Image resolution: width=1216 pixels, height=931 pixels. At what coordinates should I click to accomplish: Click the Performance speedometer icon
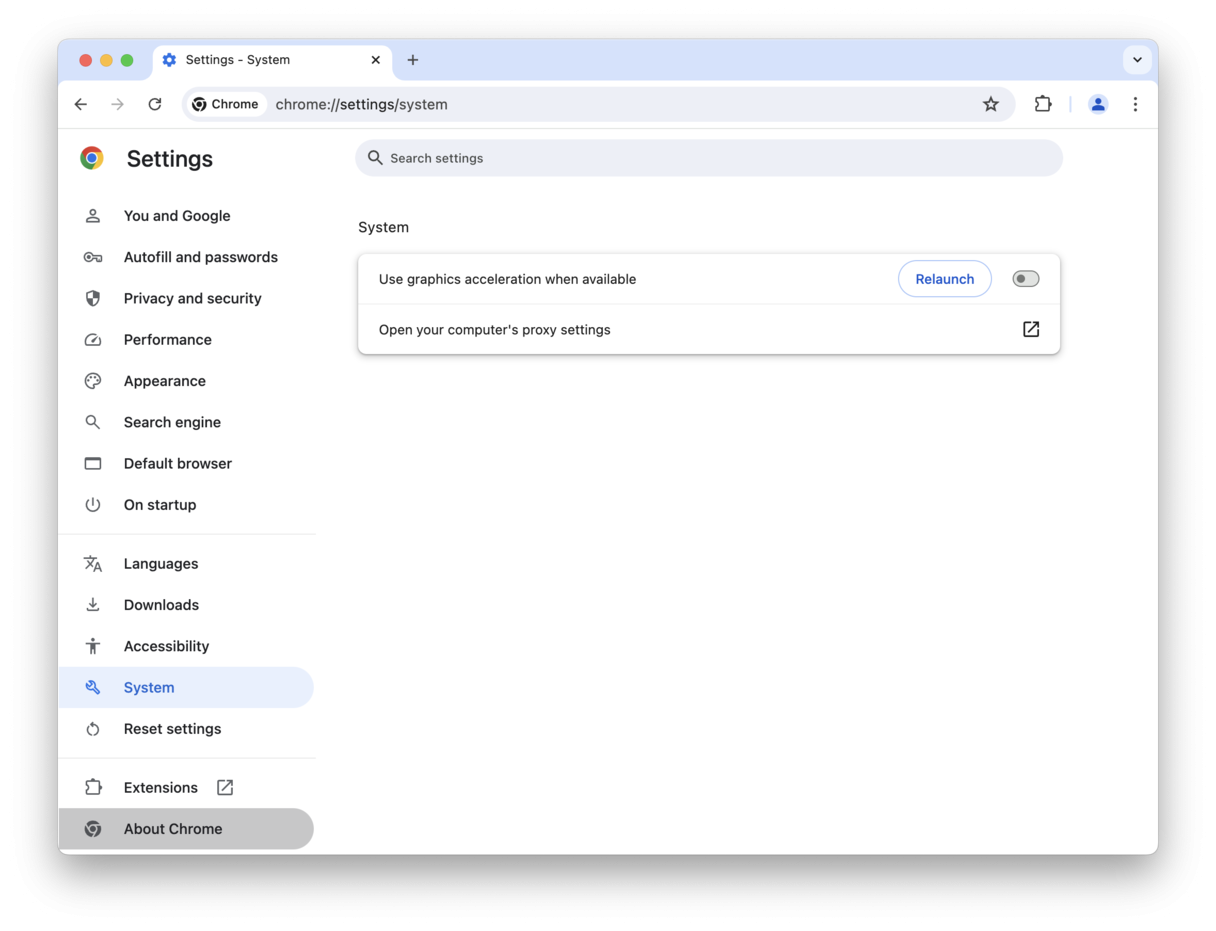92,339
